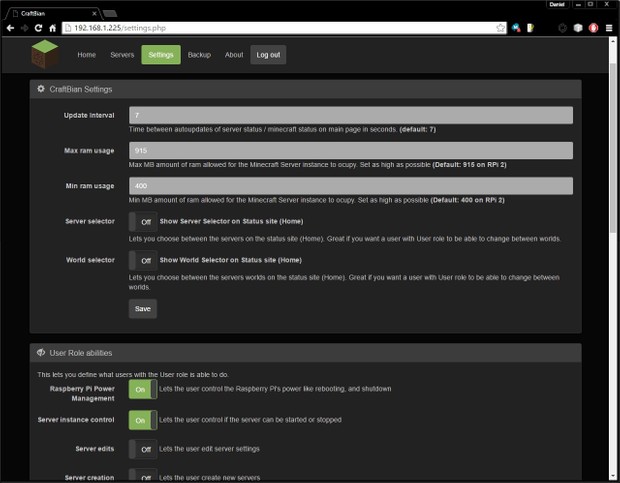Viewport: 620px width, 483px height.
Task: Click the User Role abilities header icon
Action: click(41, 353)
